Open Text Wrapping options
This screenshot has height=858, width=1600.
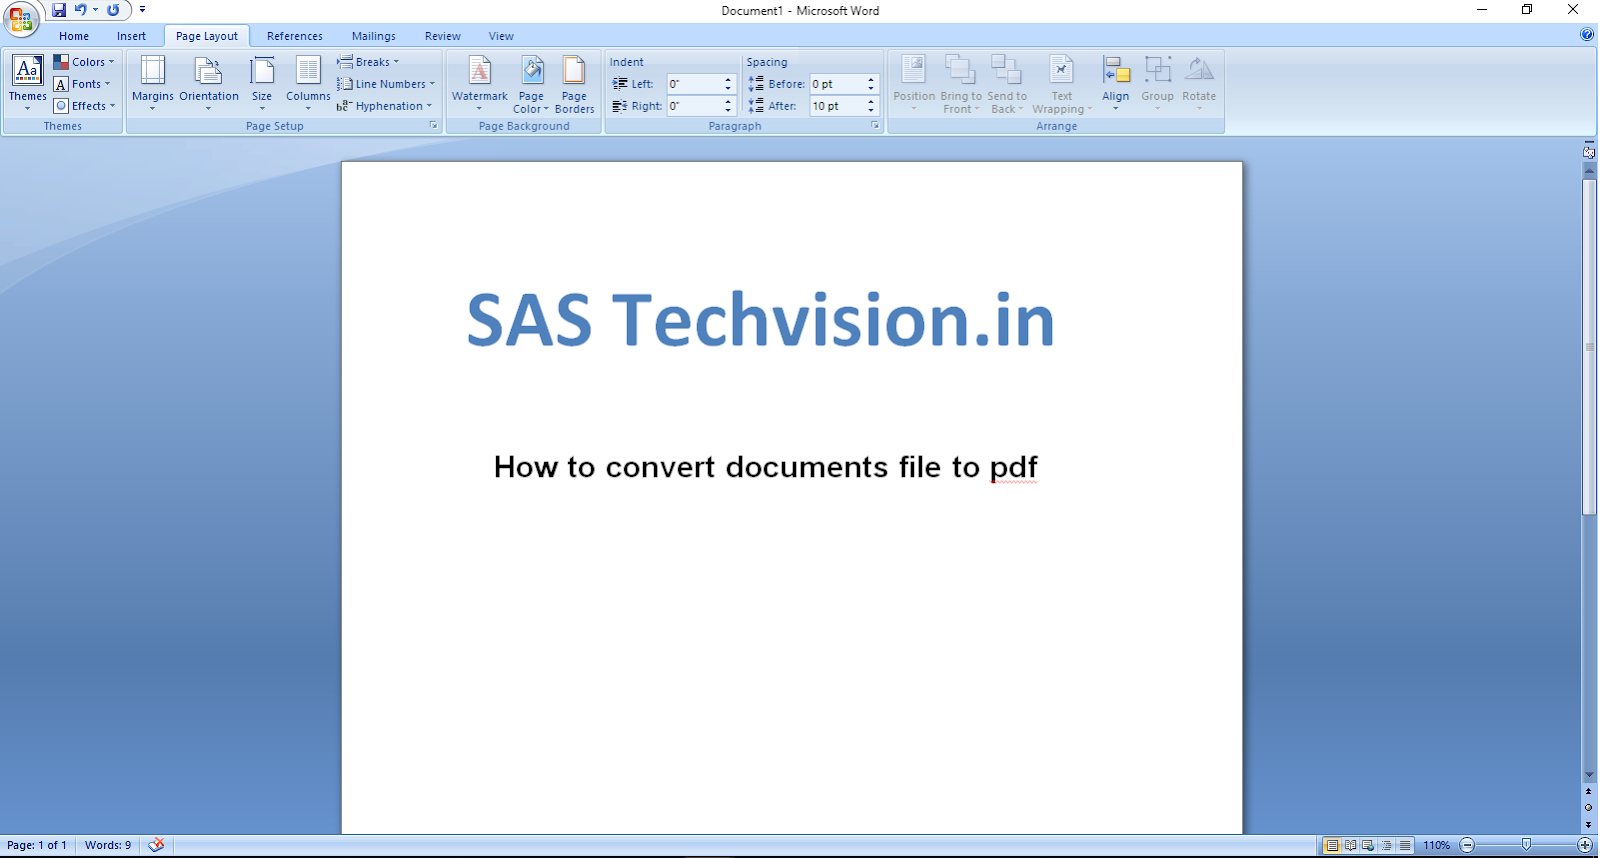[1062, 84]
